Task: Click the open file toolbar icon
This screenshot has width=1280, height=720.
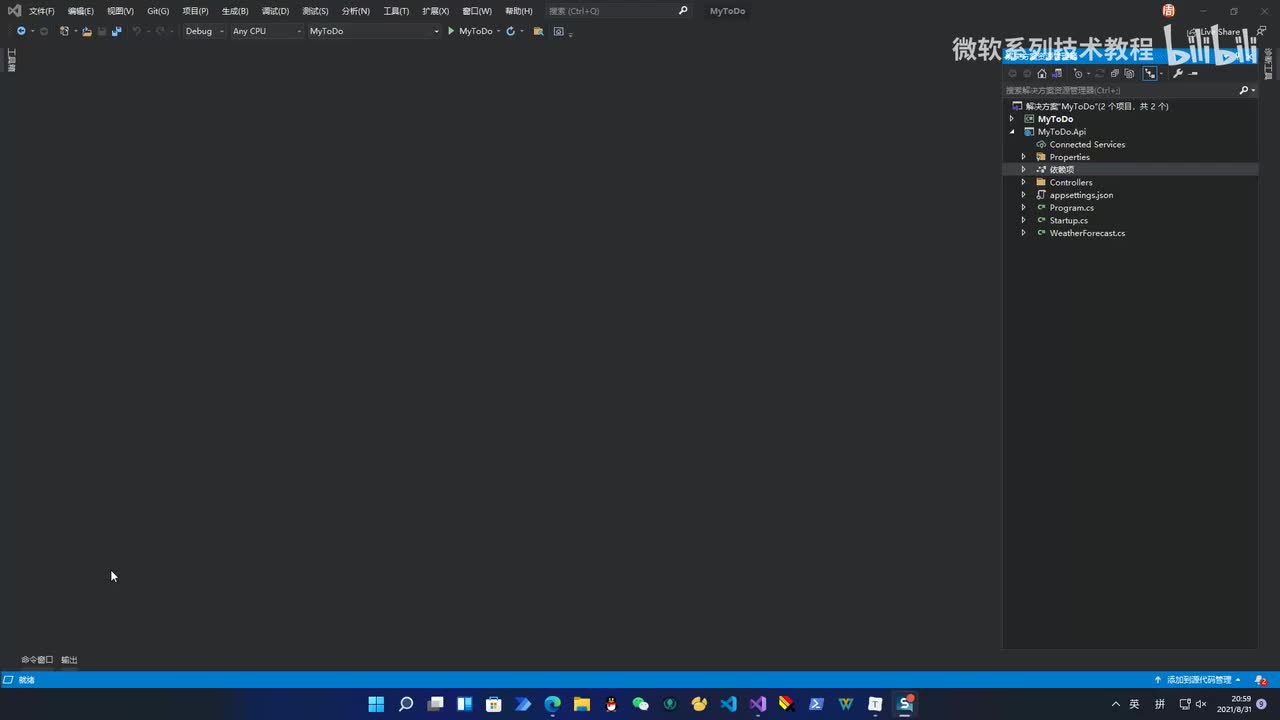Action: 87,31
